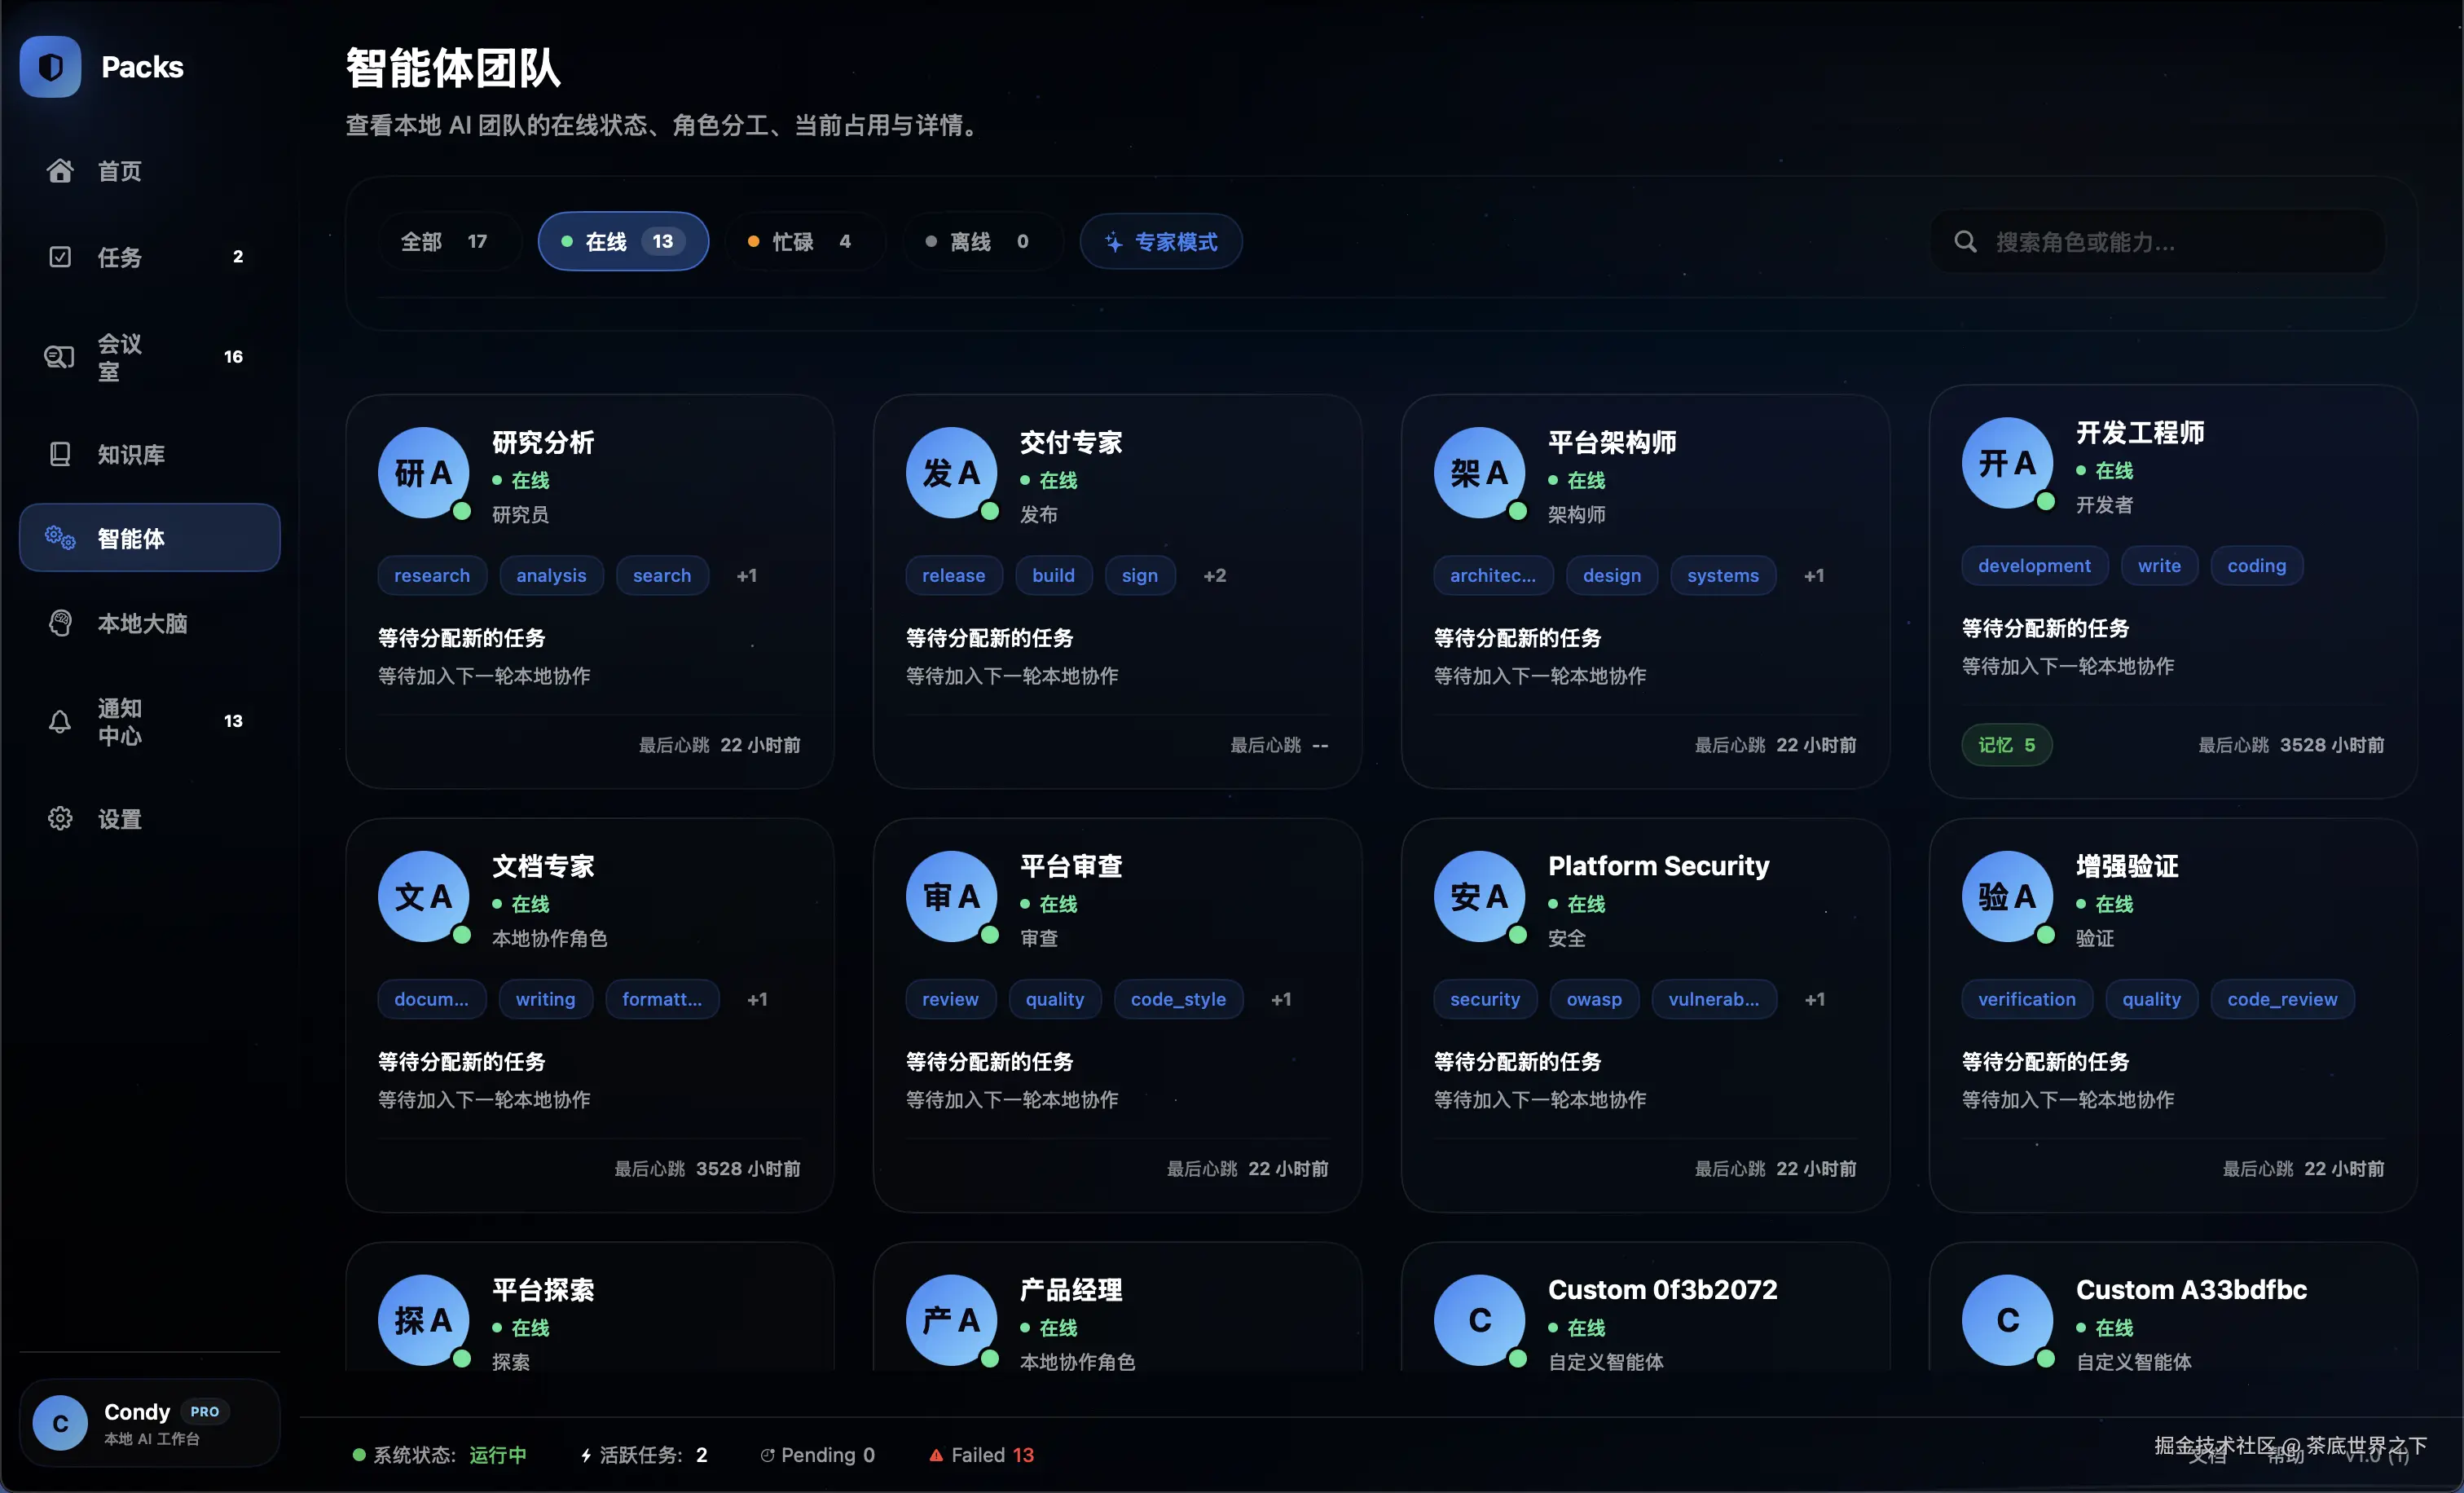Click the 发A avatar of 交付专家
The image size is (2464, 1493).
point(951,473)
